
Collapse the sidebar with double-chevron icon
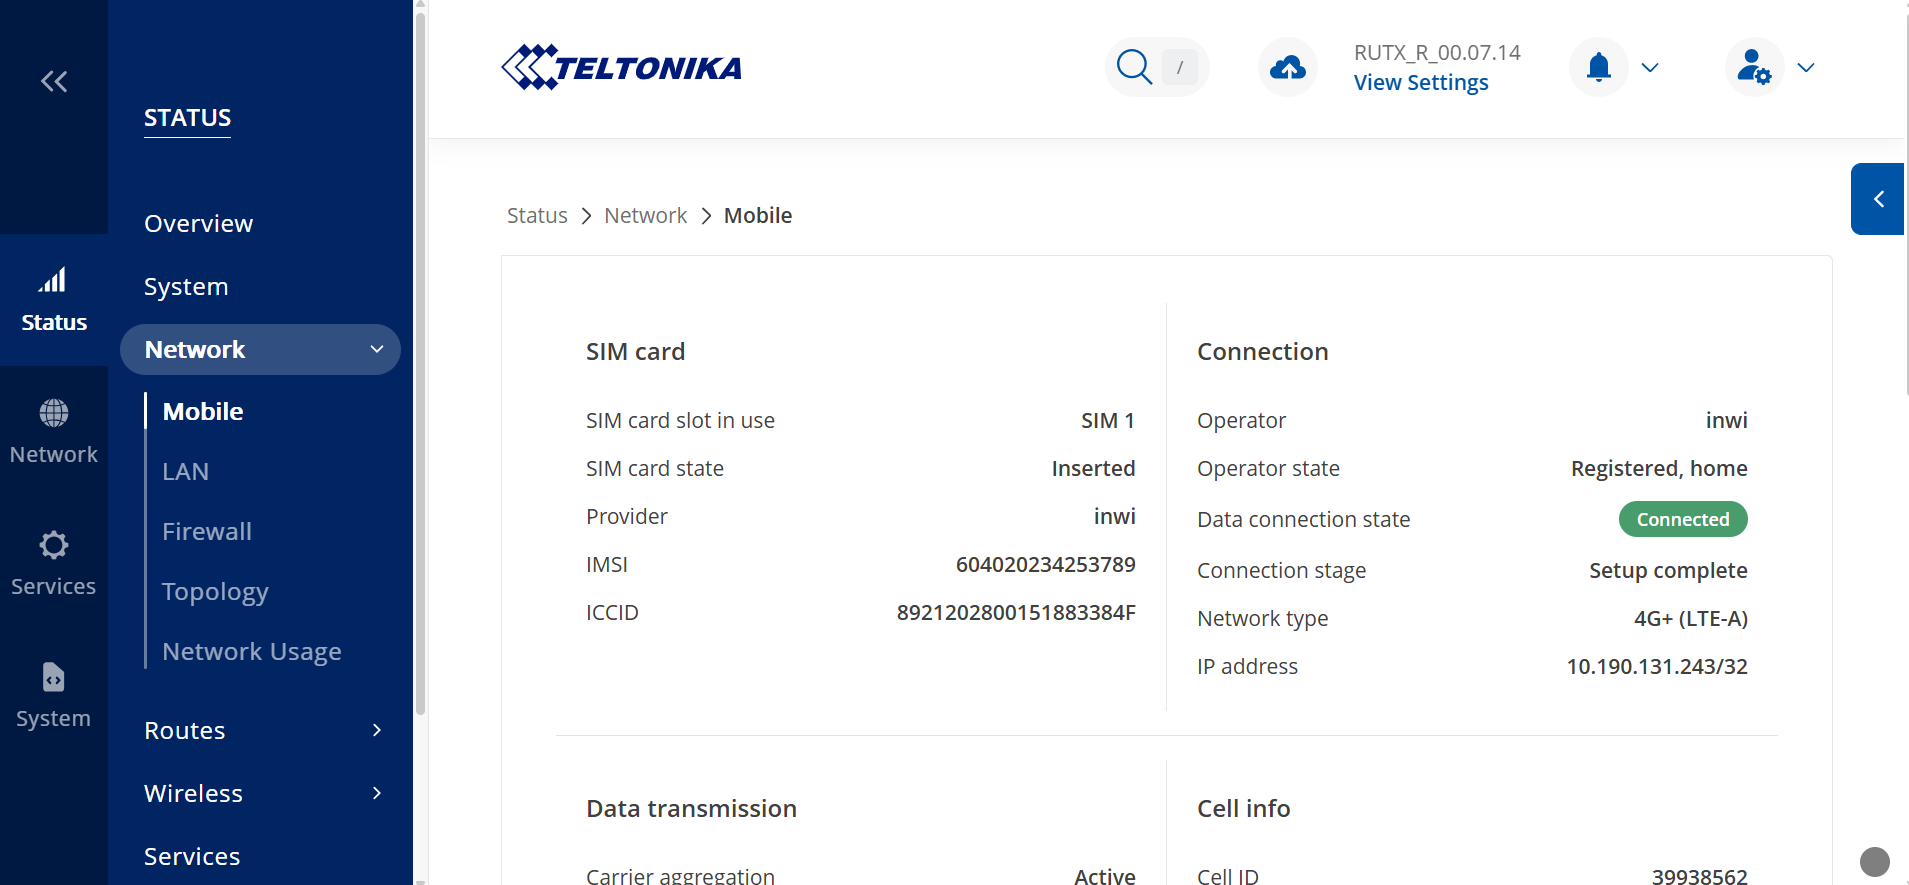click(x=54, y=81)
